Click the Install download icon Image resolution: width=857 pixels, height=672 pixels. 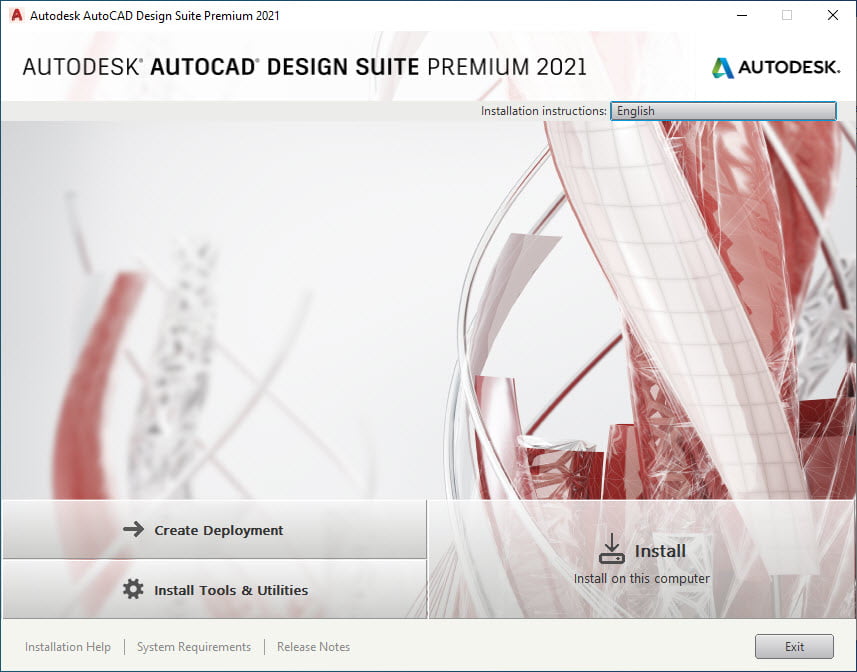pos(612,549)
